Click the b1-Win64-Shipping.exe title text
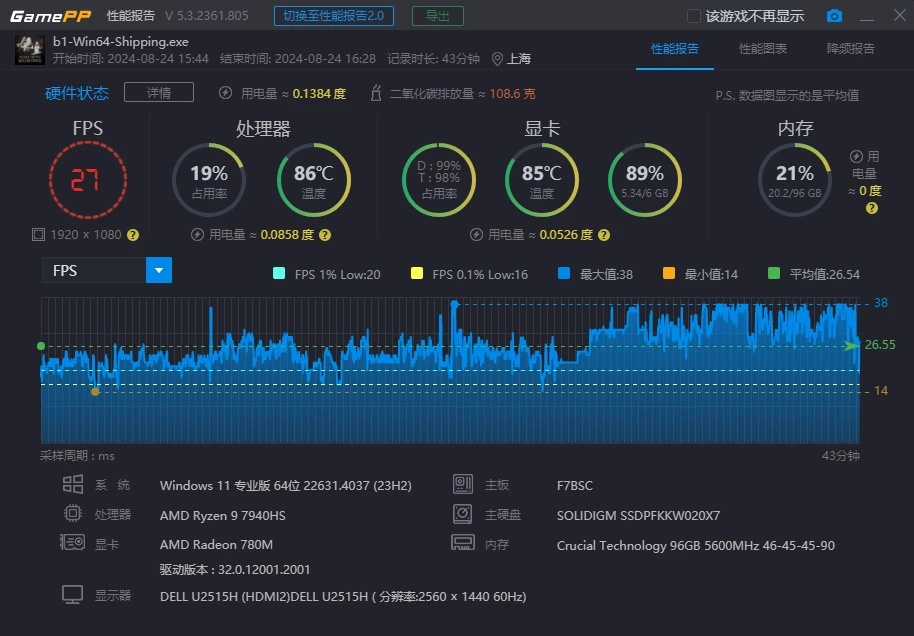 121,42
